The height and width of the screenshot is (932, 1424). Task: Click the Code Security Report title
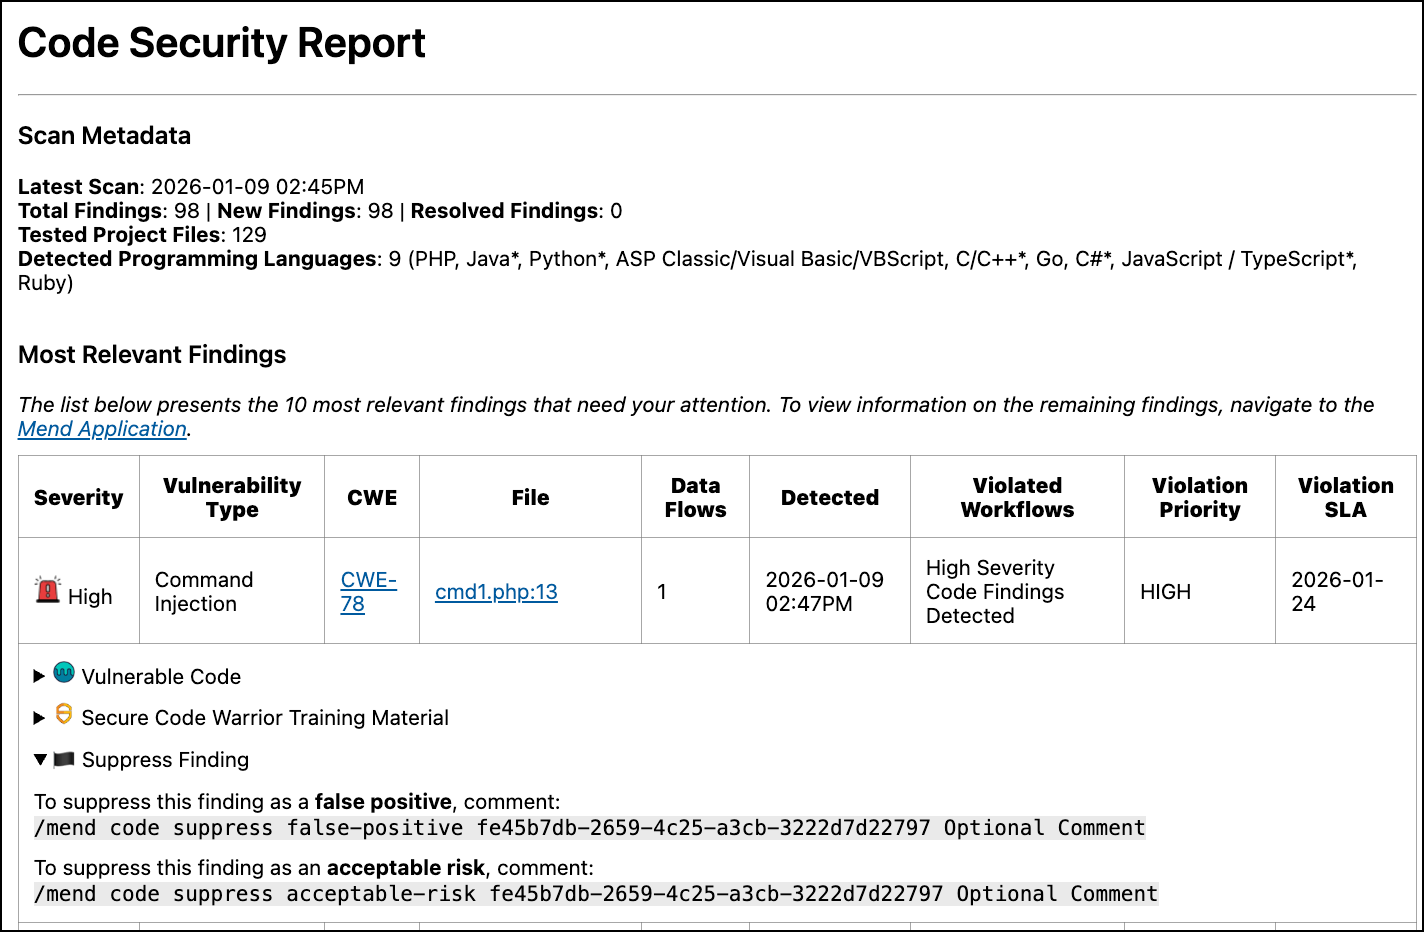click(x=222, y=43)
